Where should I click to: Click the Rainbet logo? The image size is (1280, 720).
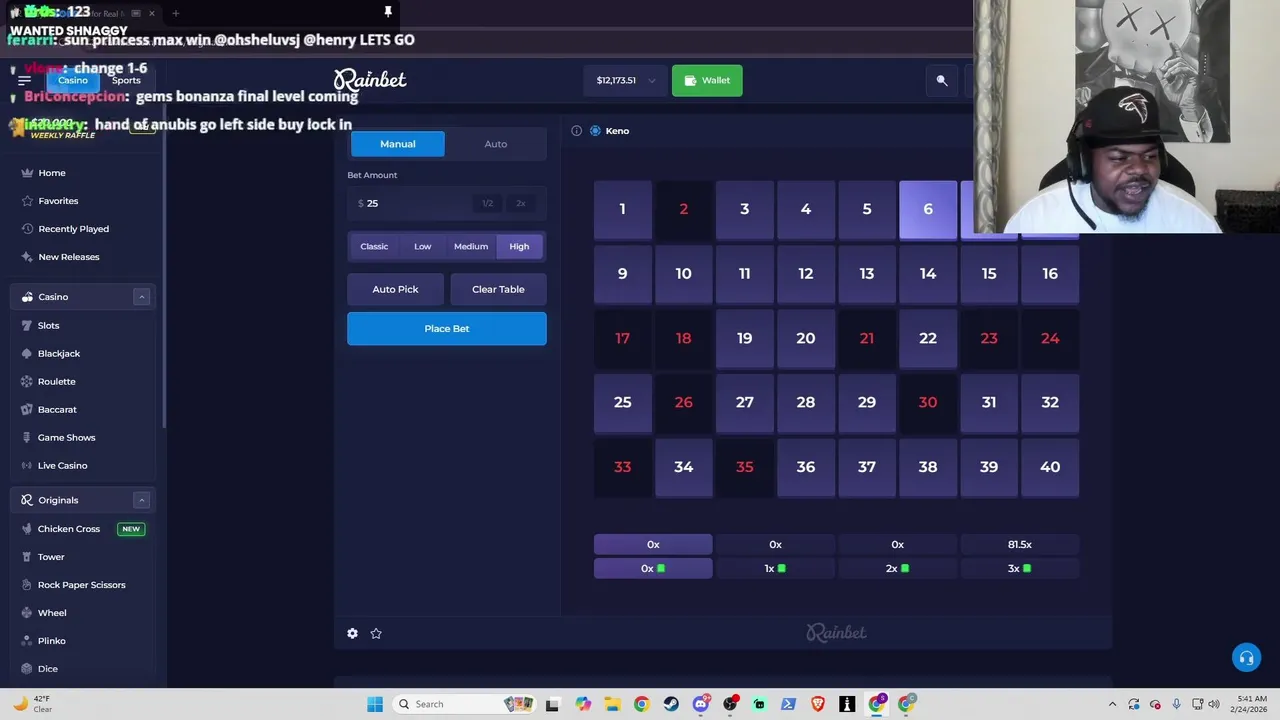coord(370,80)
